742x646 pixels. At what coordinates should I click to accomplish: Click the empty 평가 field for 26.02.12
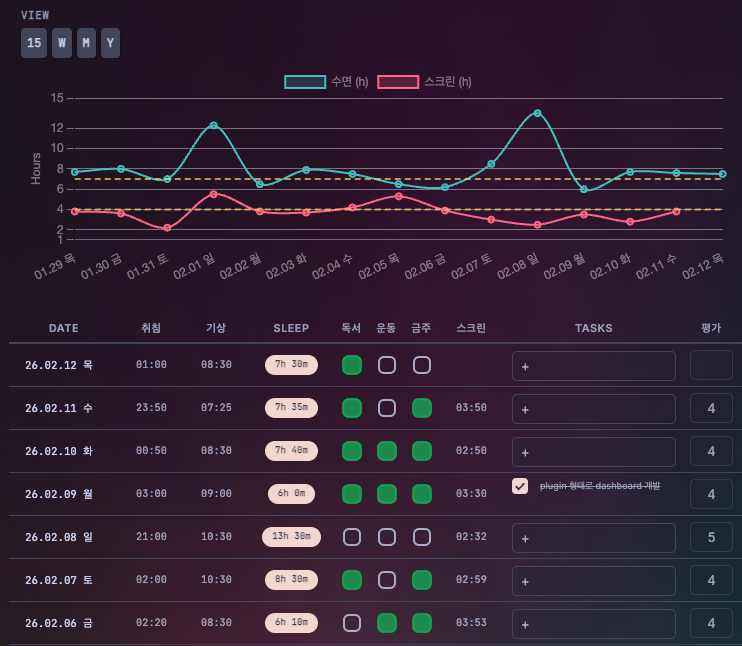pyautogui.click(x=711, y=365)
